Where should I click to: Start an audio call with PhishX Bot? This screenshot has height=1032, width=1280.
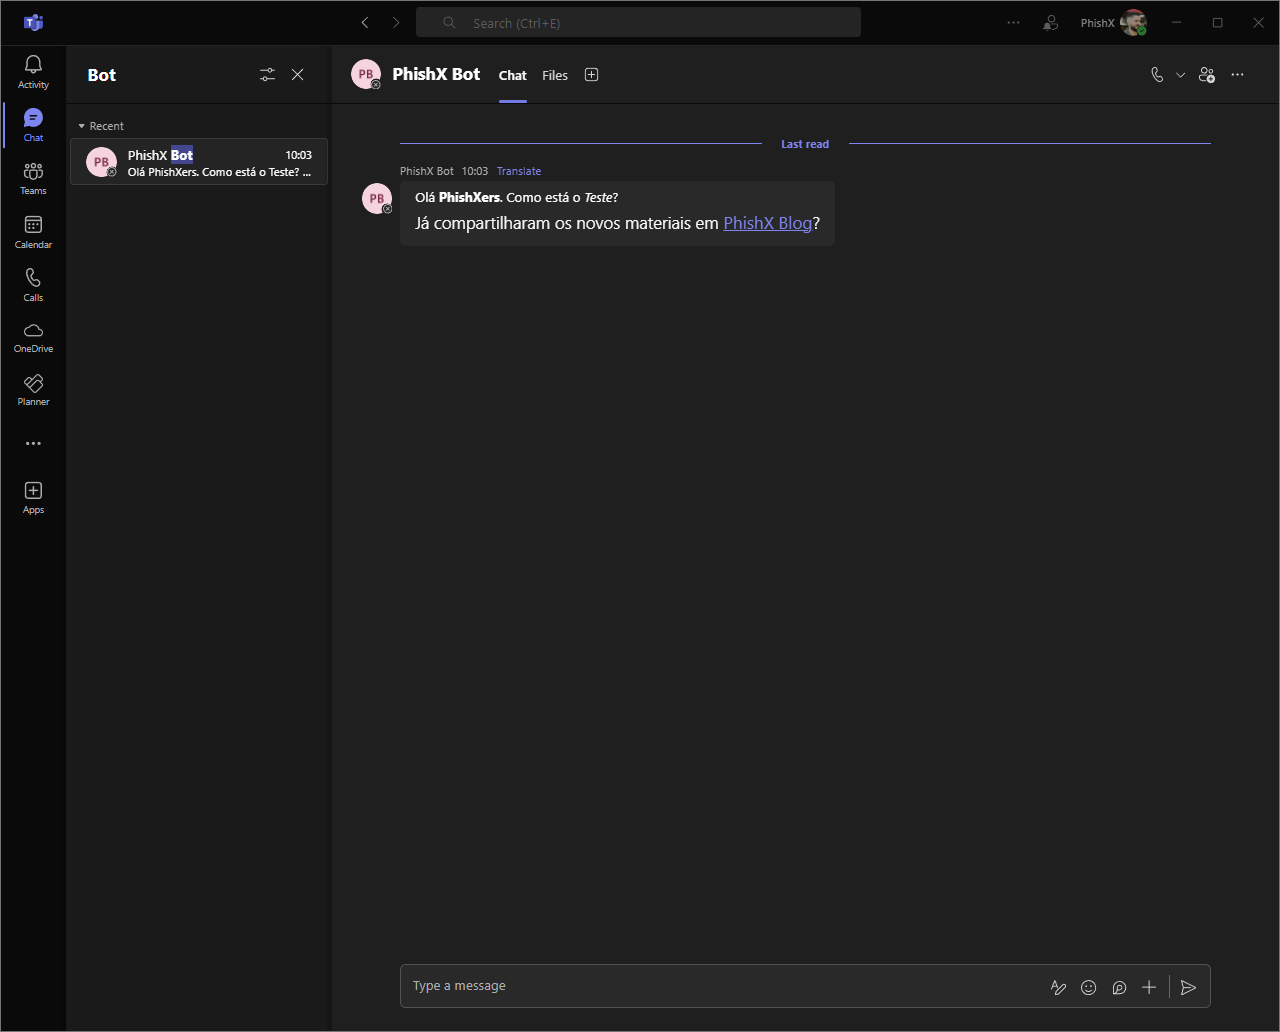point(1157,75)
